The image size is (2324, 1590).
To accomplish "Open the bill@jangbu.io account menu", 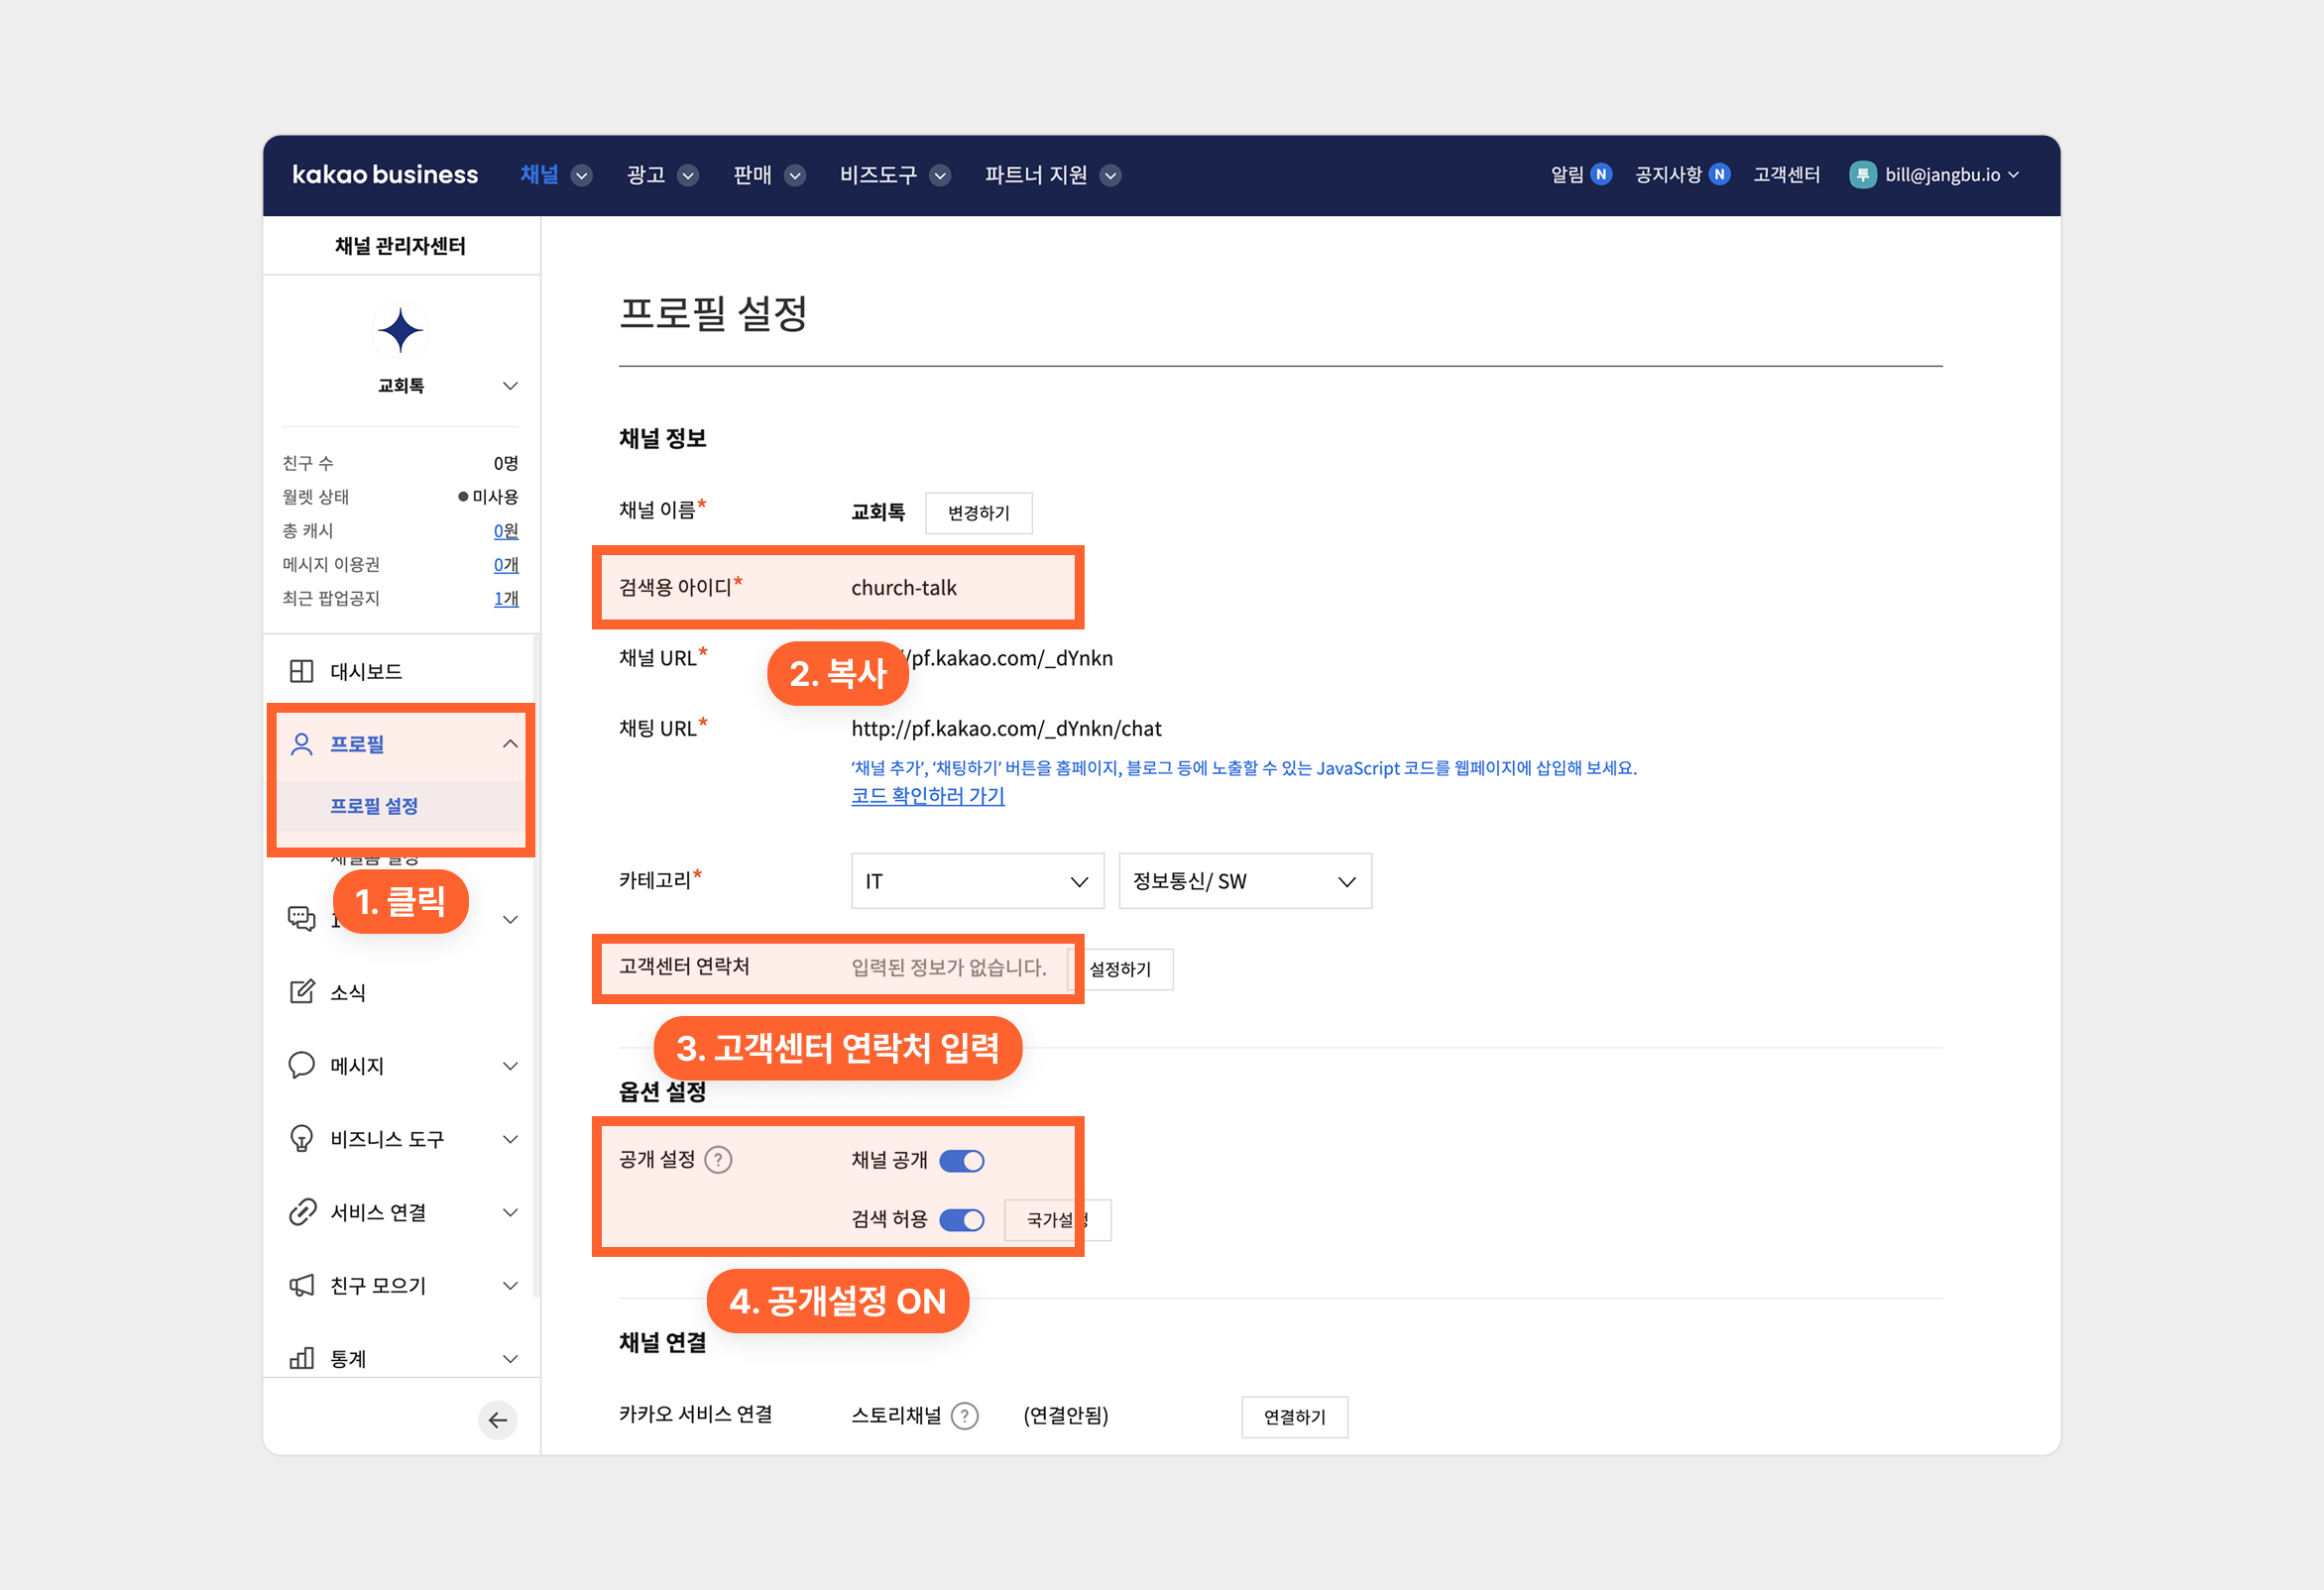I will (1941, 175).
